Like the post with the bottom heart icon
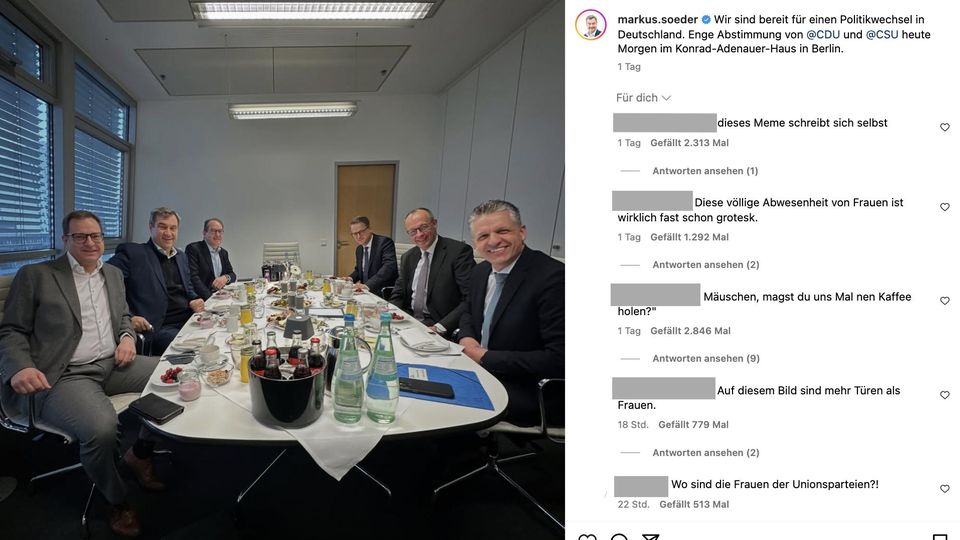The width and height of the screenshot is (960, 540). pyautogui.click(x=587, y=537)
